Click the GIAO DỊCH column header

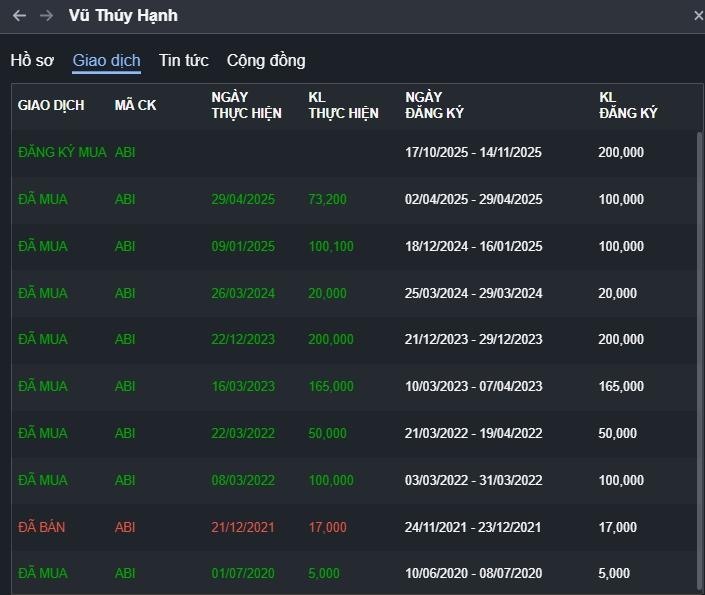point(51,105)
